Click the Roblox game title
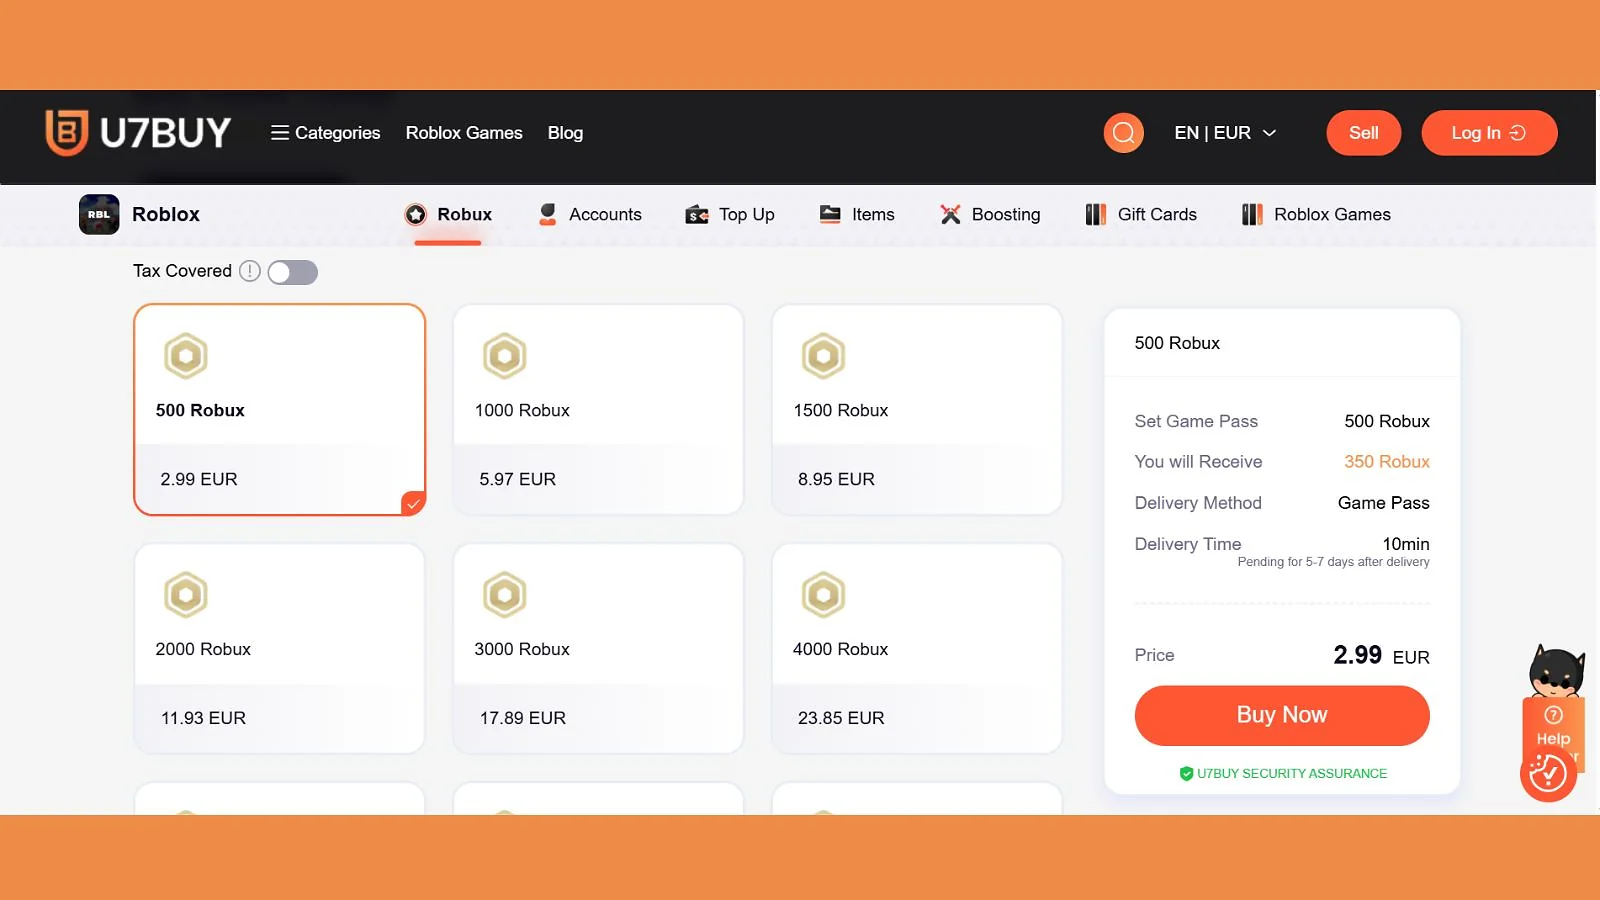This screenshot has width=1600, height=900. [166, 214]
